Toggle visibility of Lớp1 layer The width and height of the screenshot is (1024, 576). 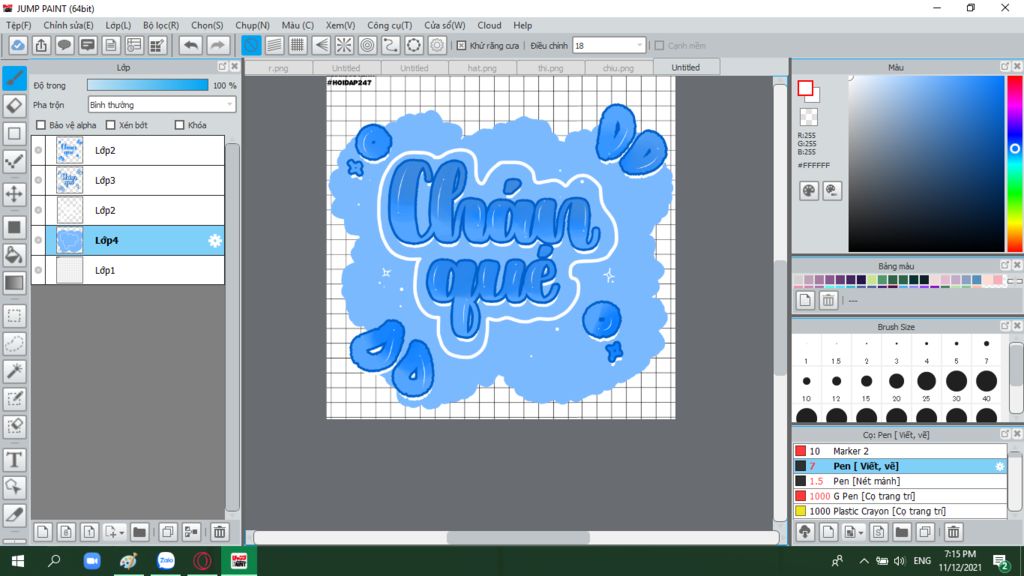39,270
